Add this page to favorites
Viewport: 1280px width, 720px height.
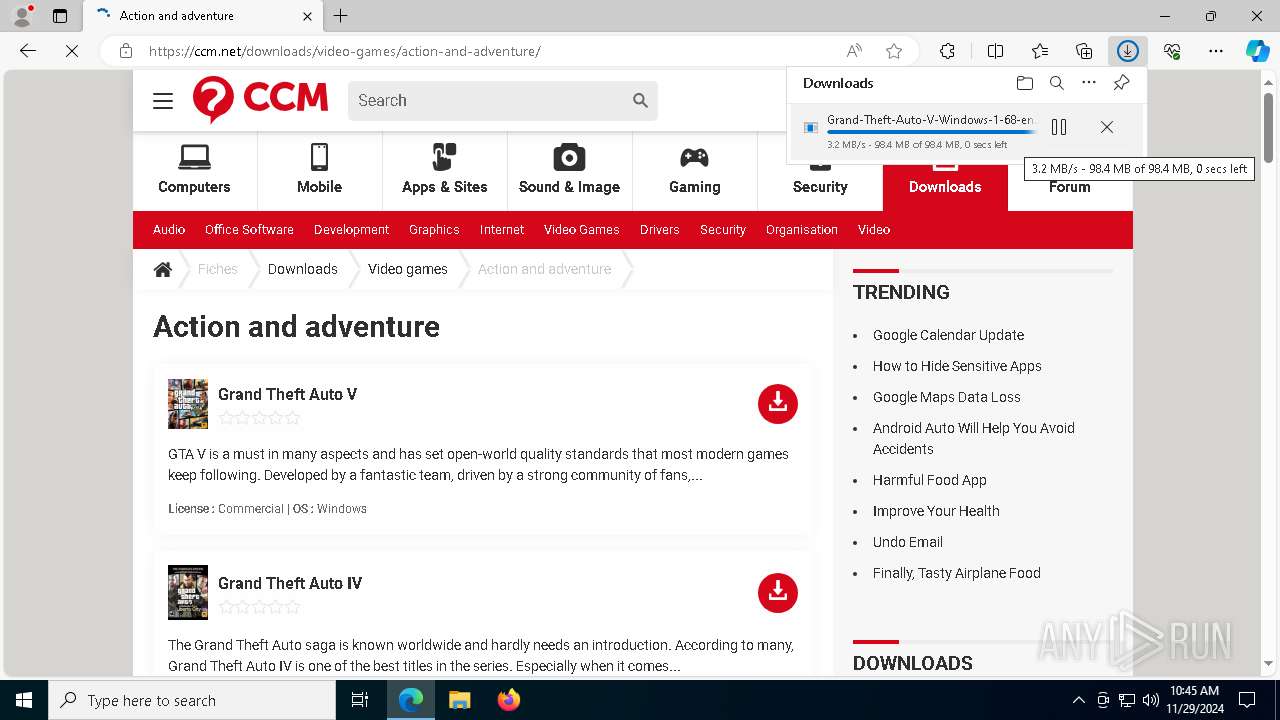pos(894,51)
